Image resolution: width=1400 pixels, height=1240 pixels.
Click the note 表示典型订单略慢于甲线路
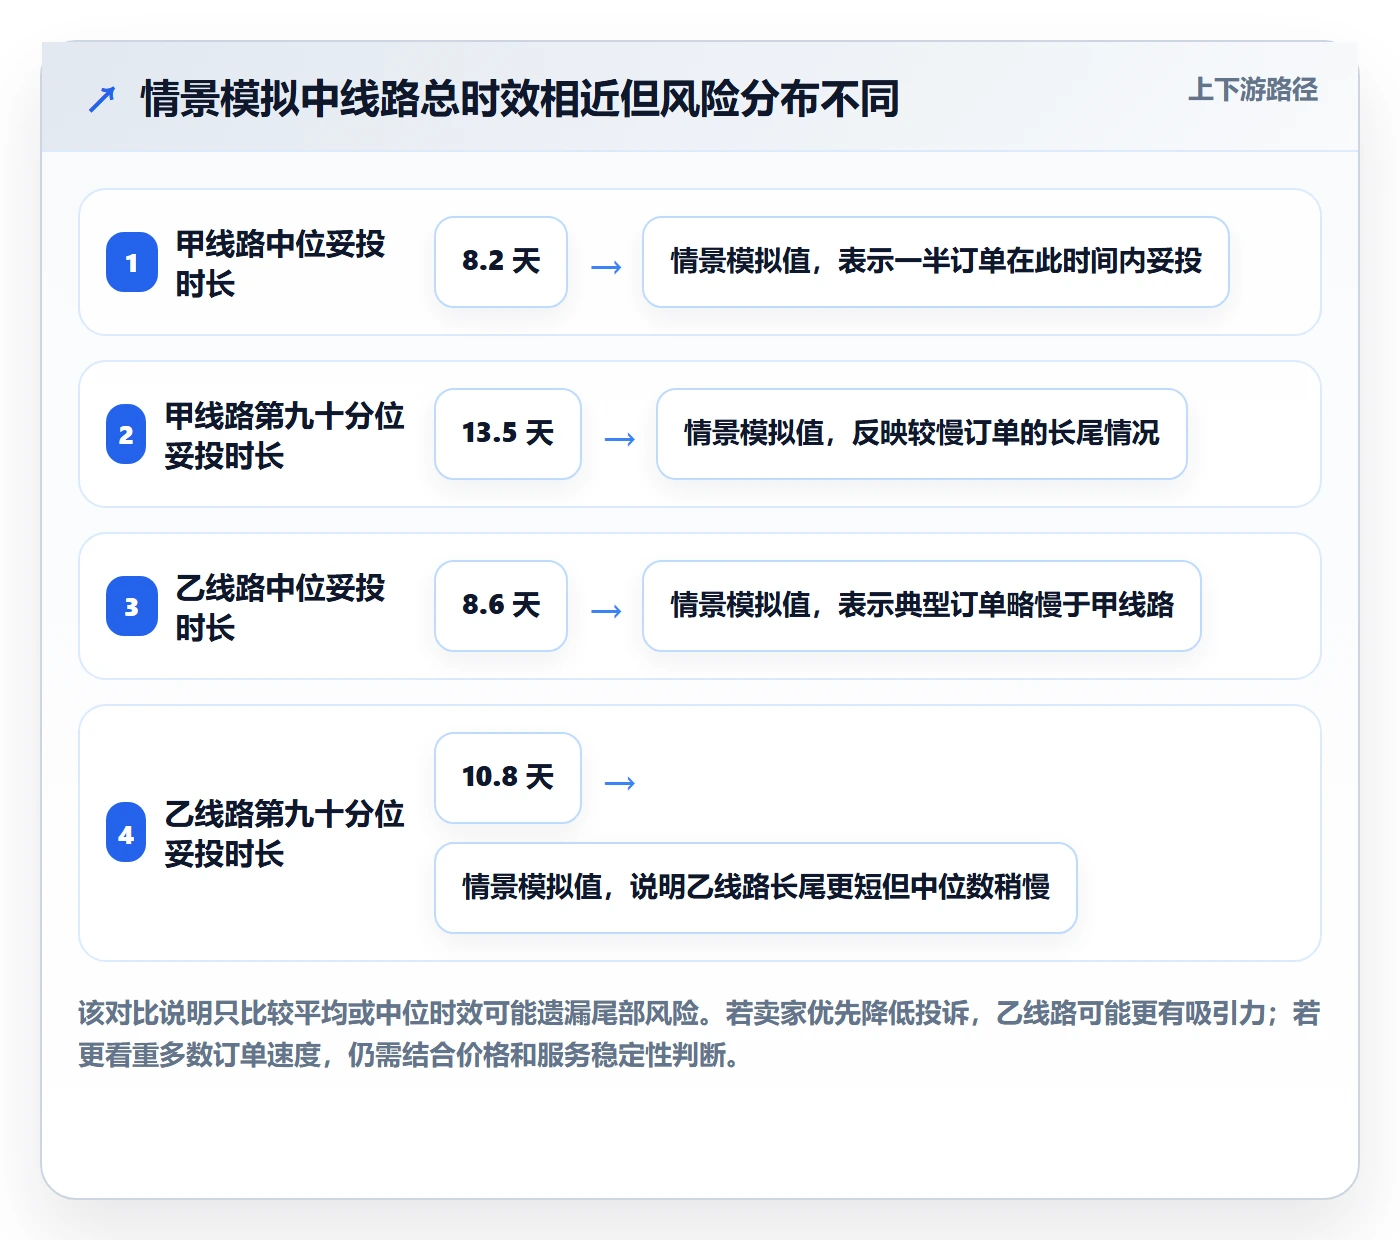pos(922,606)
